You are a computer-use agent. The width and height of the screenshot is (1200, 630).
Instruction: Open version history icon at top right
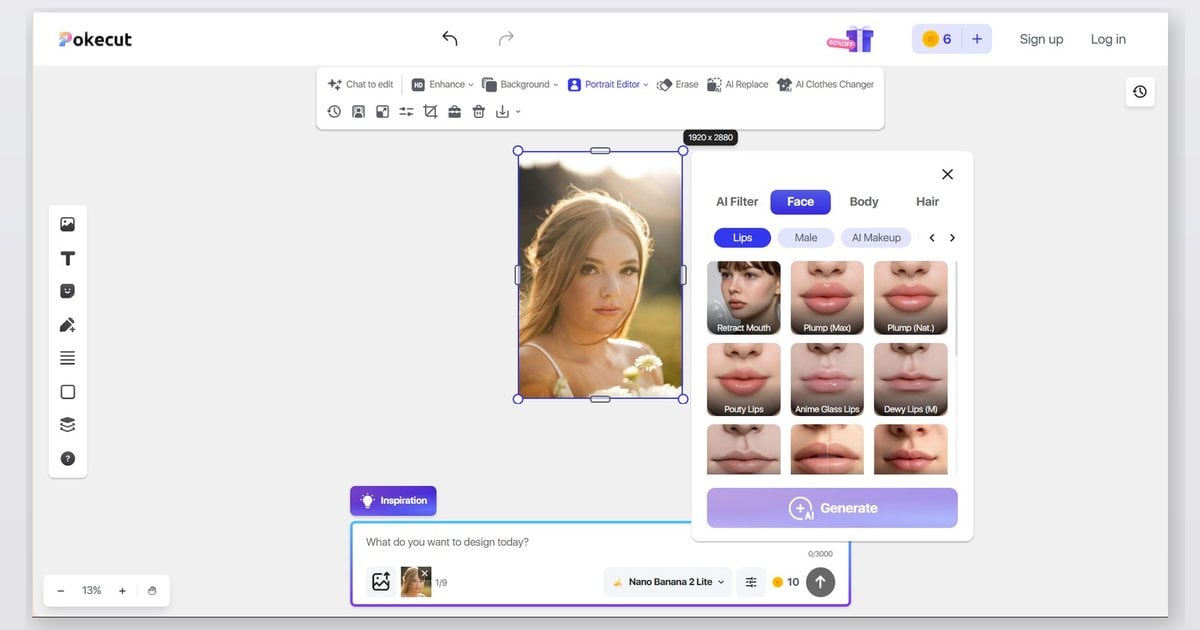[1139, 92]
